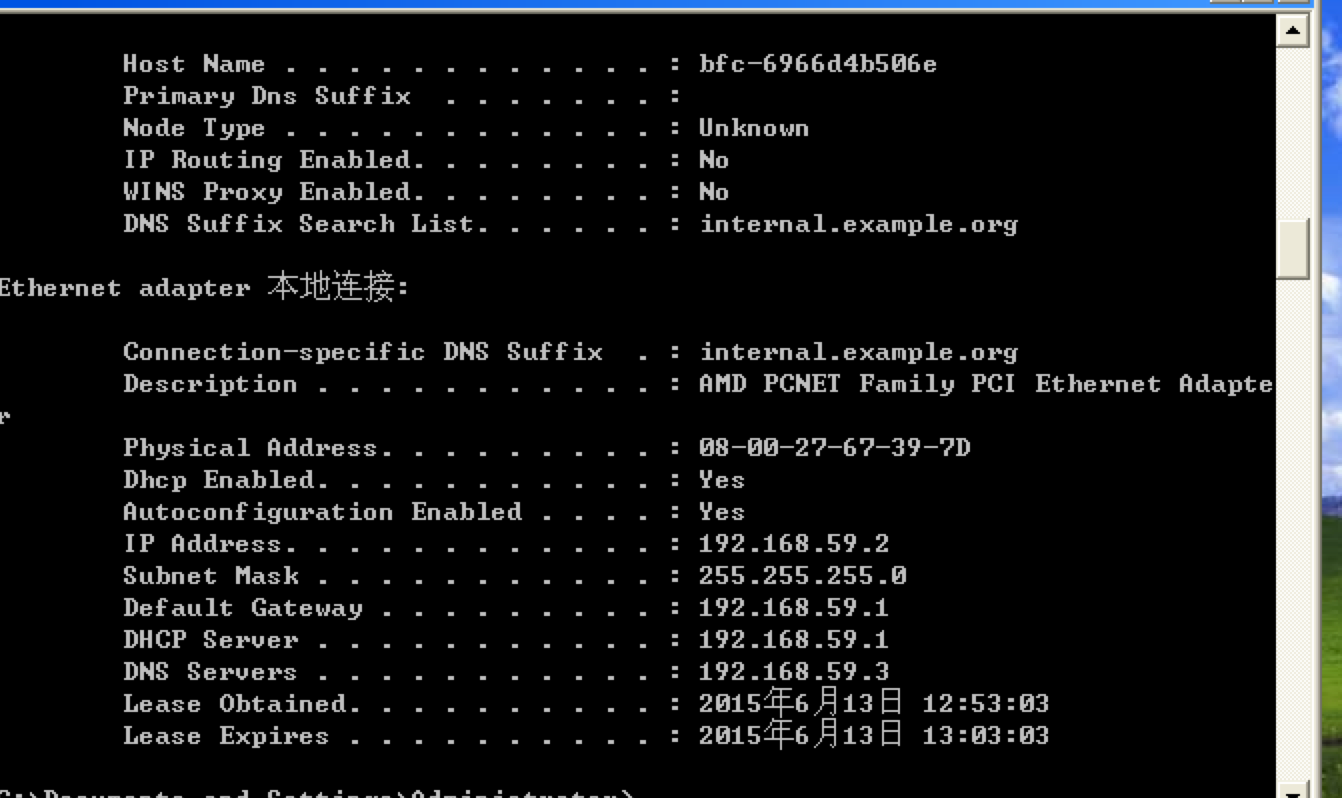
Task: Click the AMD PCNET adapter description text
Action: pos(986,384)
